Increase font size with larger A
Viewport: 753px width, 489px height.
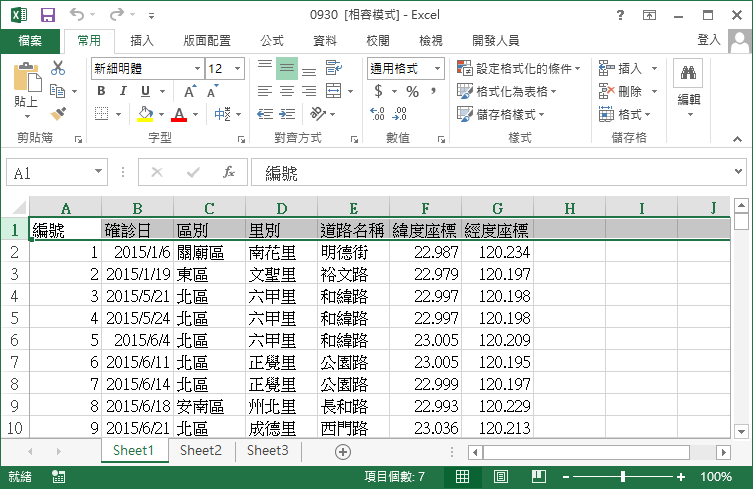point(190,91)
